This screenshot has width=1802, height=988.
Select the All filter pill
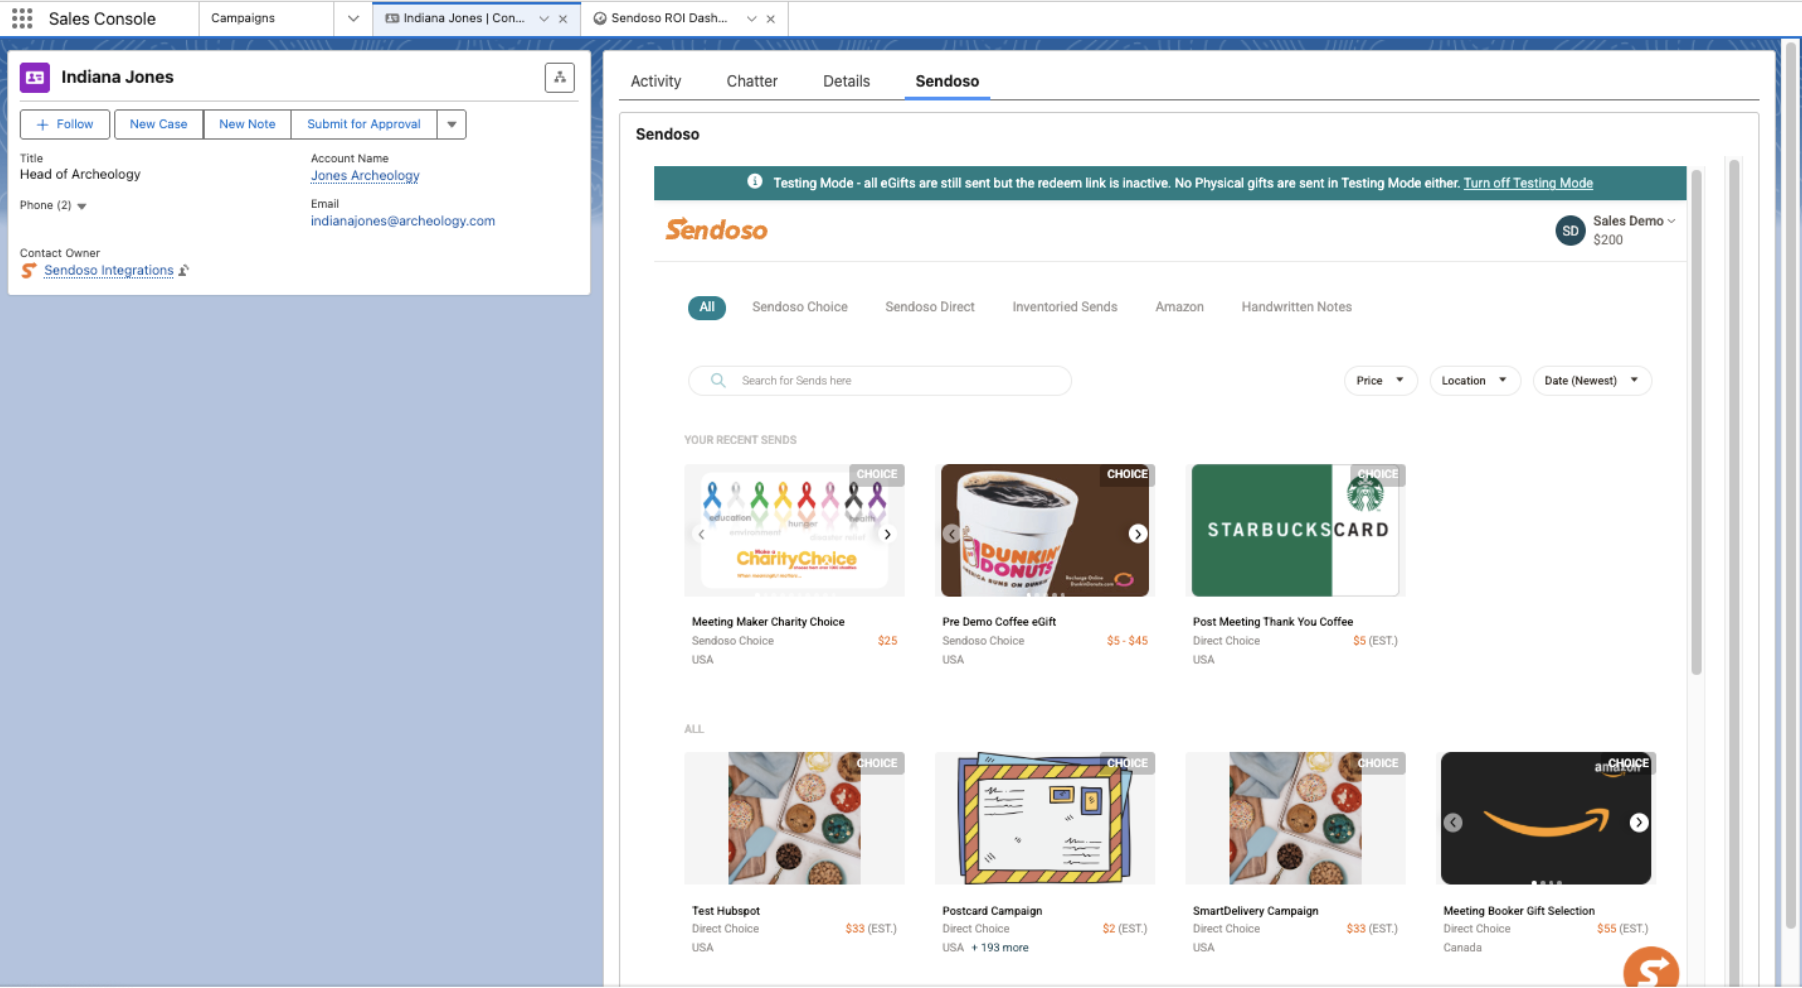click(707, 307)
